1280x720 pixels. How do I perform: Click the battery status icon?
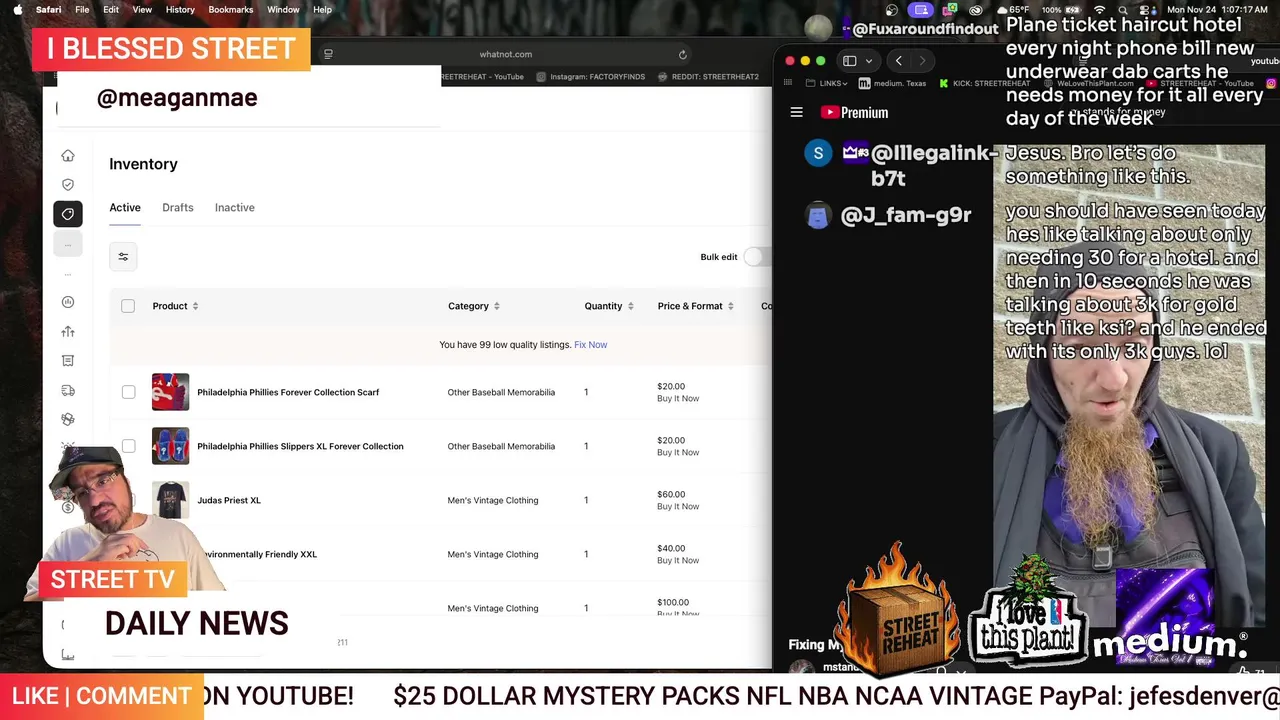point(1075,10)
